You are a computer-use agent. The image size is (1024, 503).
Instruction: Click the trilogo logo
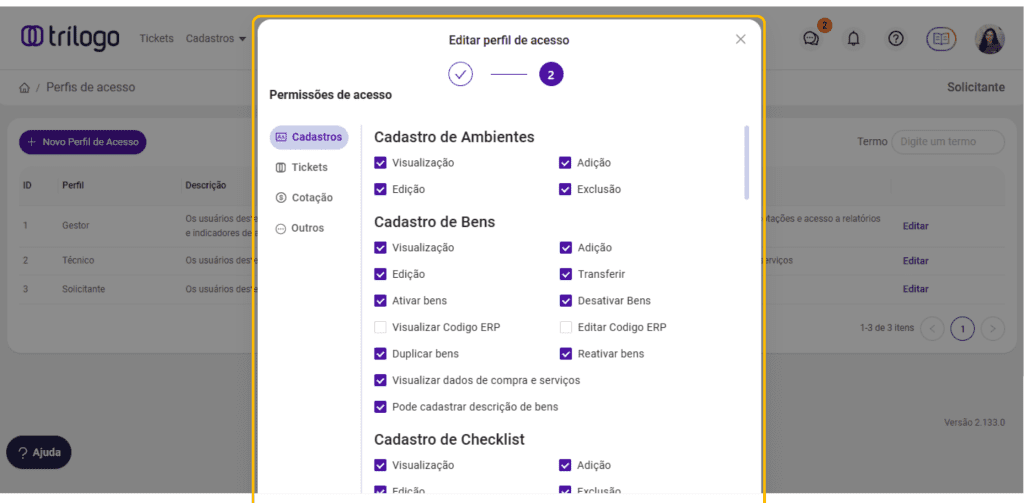[70, 38]
